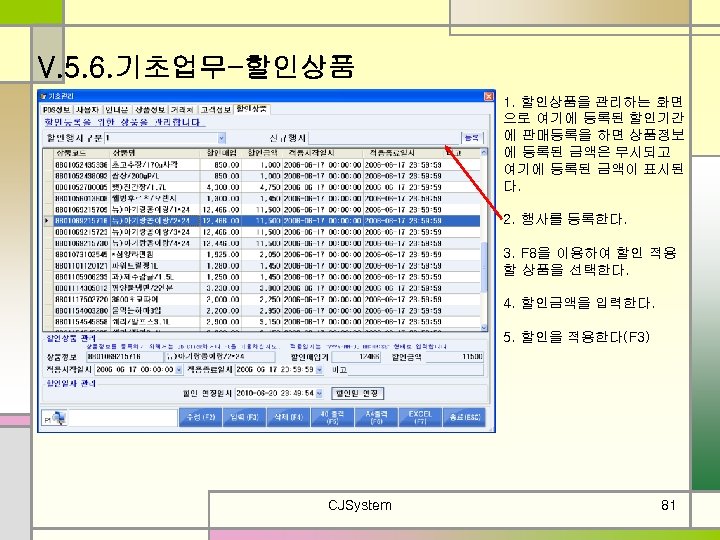Click the 기초관리 window title icon
The height and width of the screenshot is (540, 720).
coord(43,96)
